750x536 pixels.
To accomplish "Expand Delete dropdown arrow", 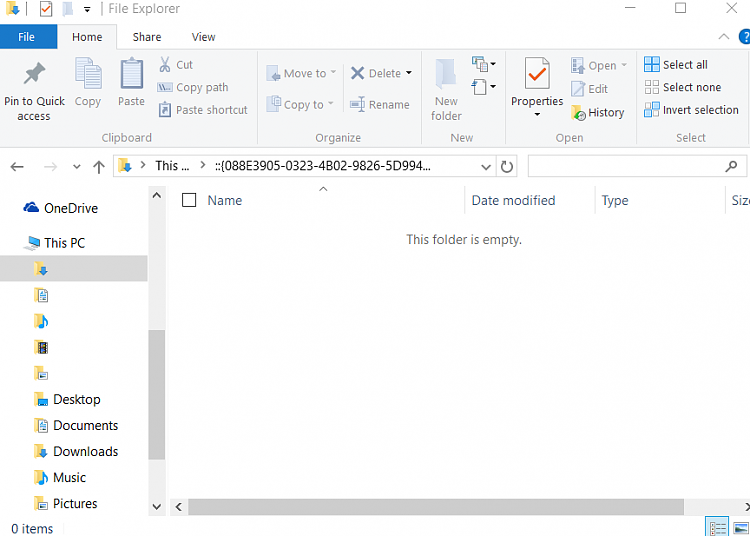I will pos(409,73).
